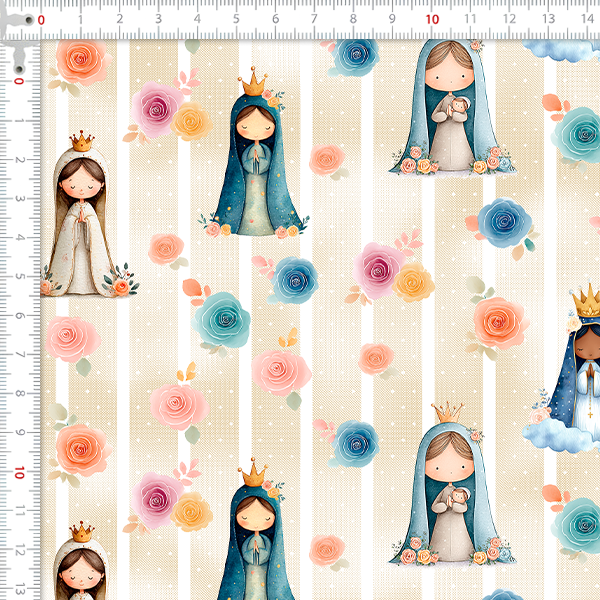600x600 pixels.
Task: Click number 14 on the top ruler
Action: pyautogui.click(x=587, y=19)
